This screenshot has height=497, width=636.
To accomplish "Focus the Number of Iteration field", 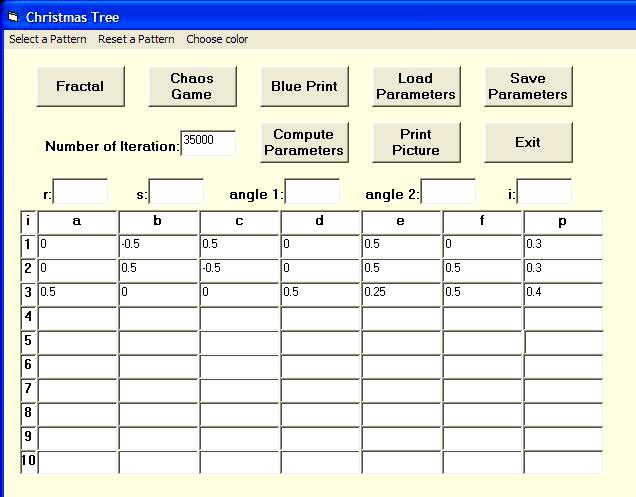I will point(208,143).
